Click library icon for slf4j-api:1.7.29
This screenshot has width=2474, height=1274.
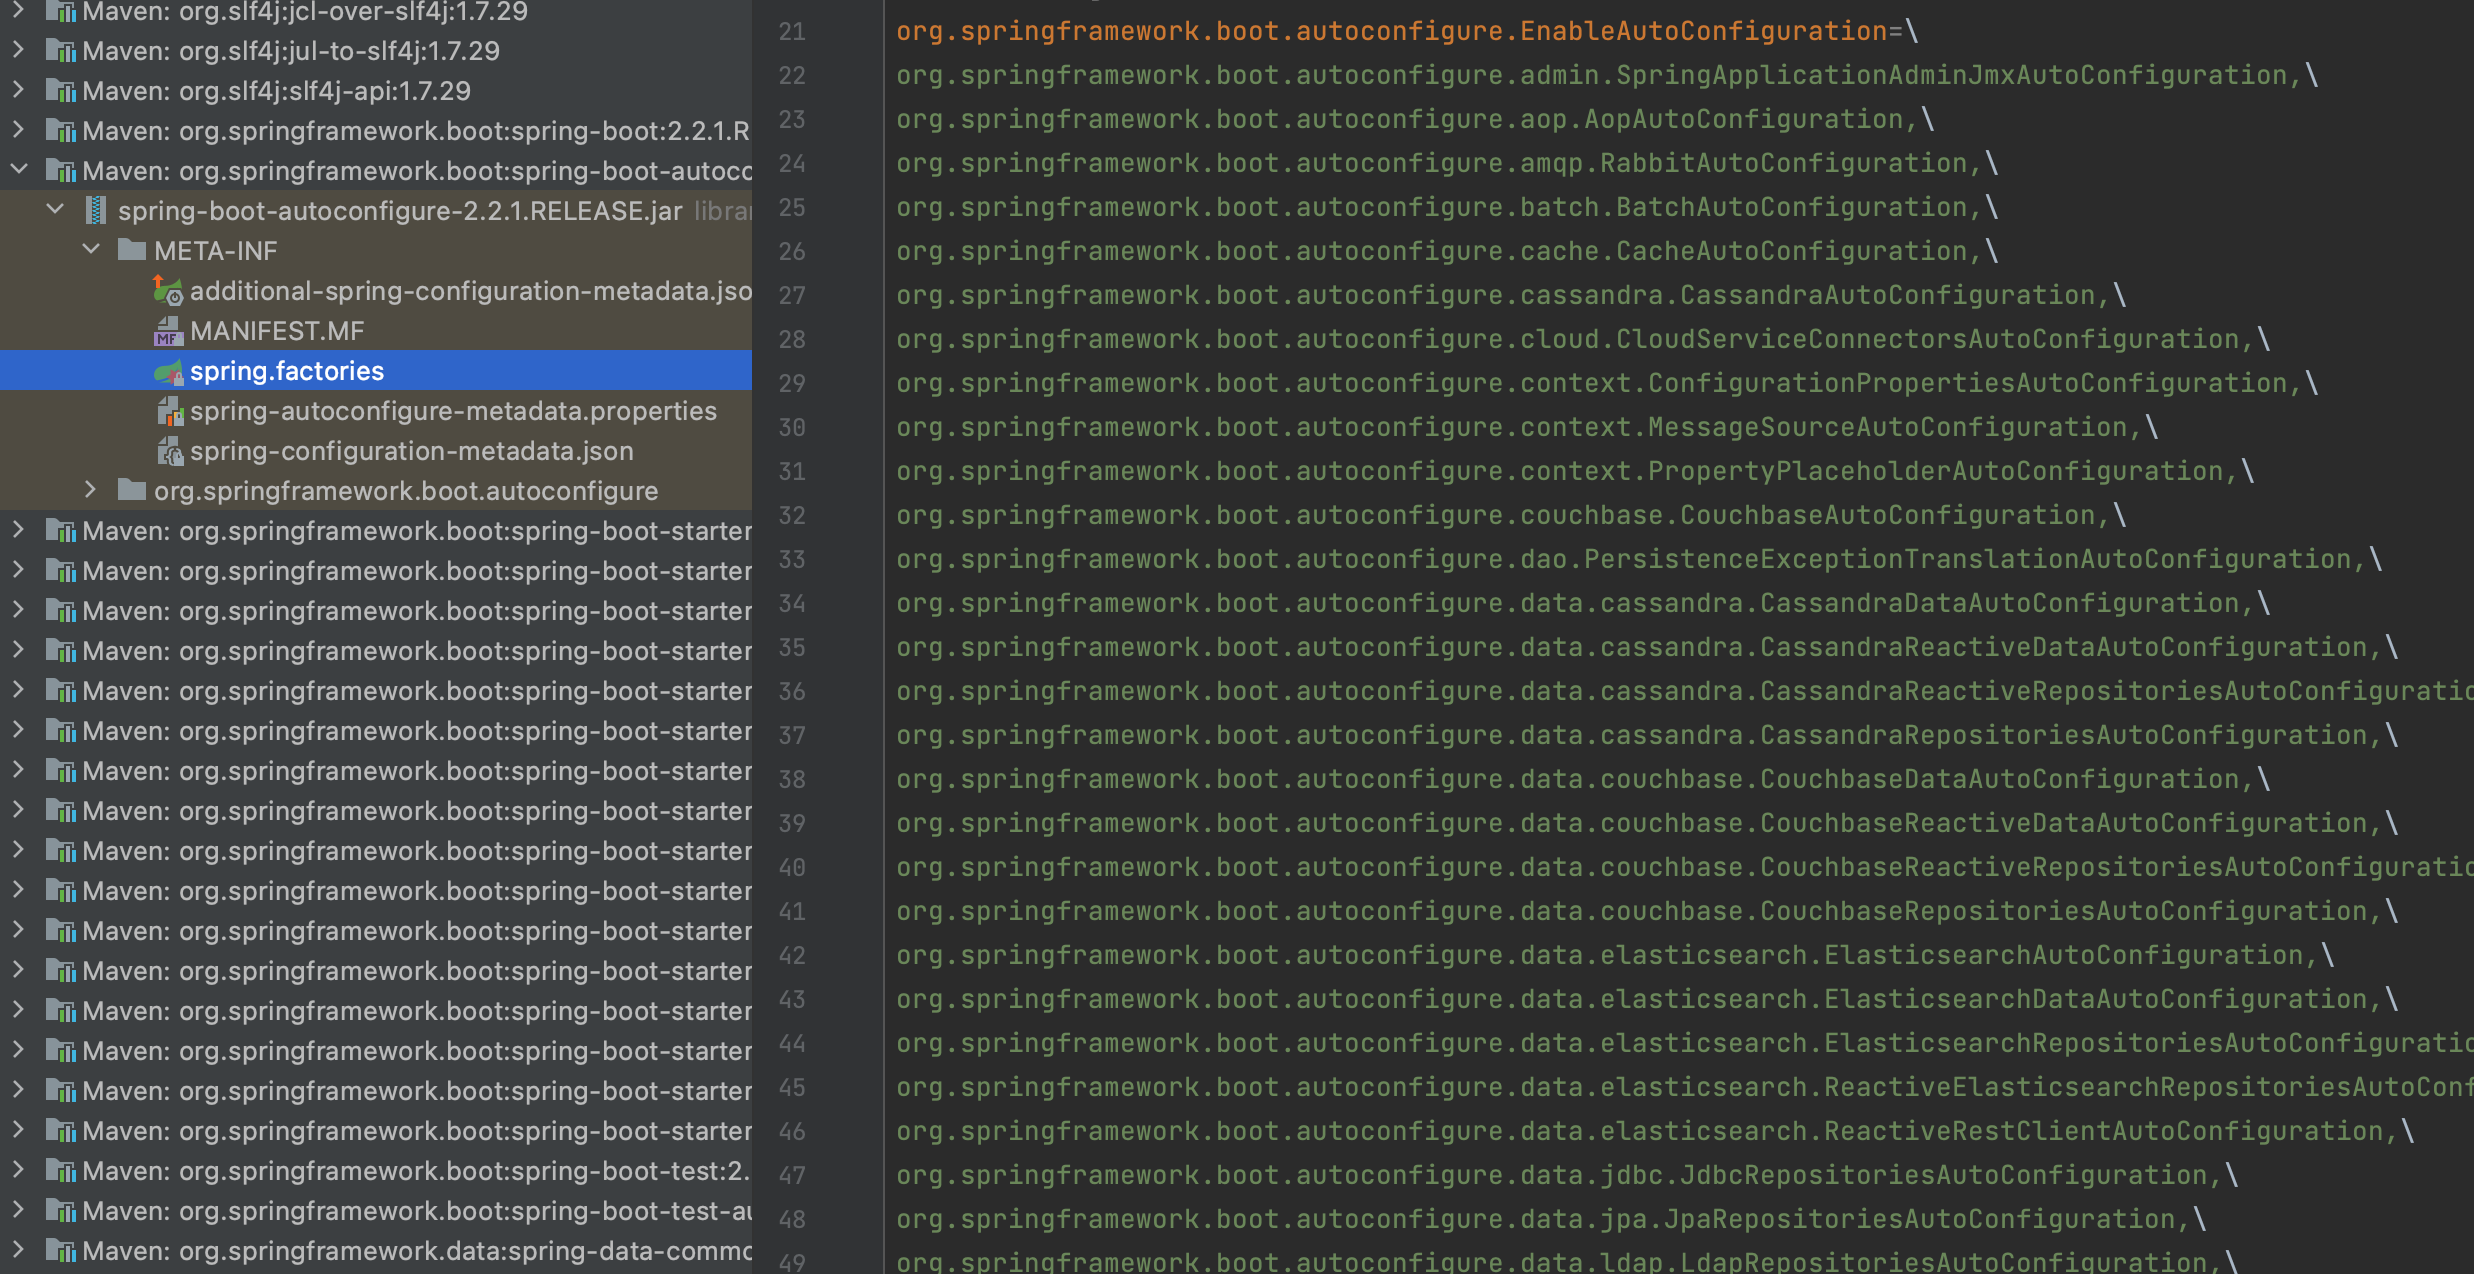click(61, 91)
